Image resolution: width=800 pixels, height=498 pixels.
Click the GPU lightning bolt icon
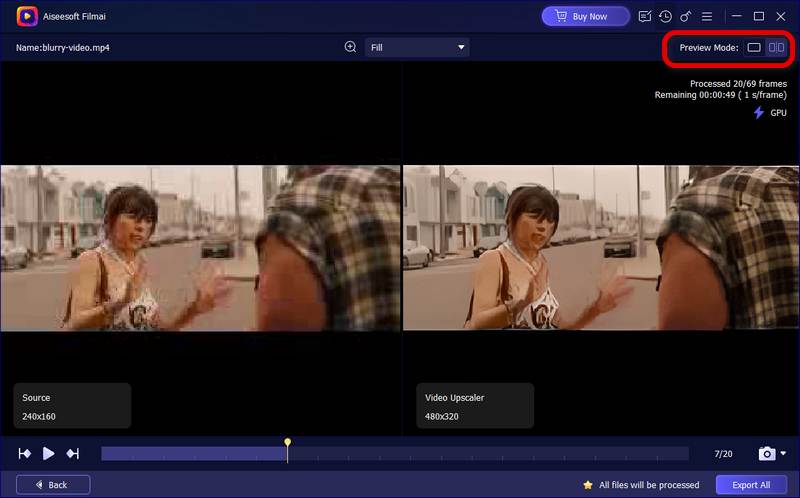[x=759, y=113]
